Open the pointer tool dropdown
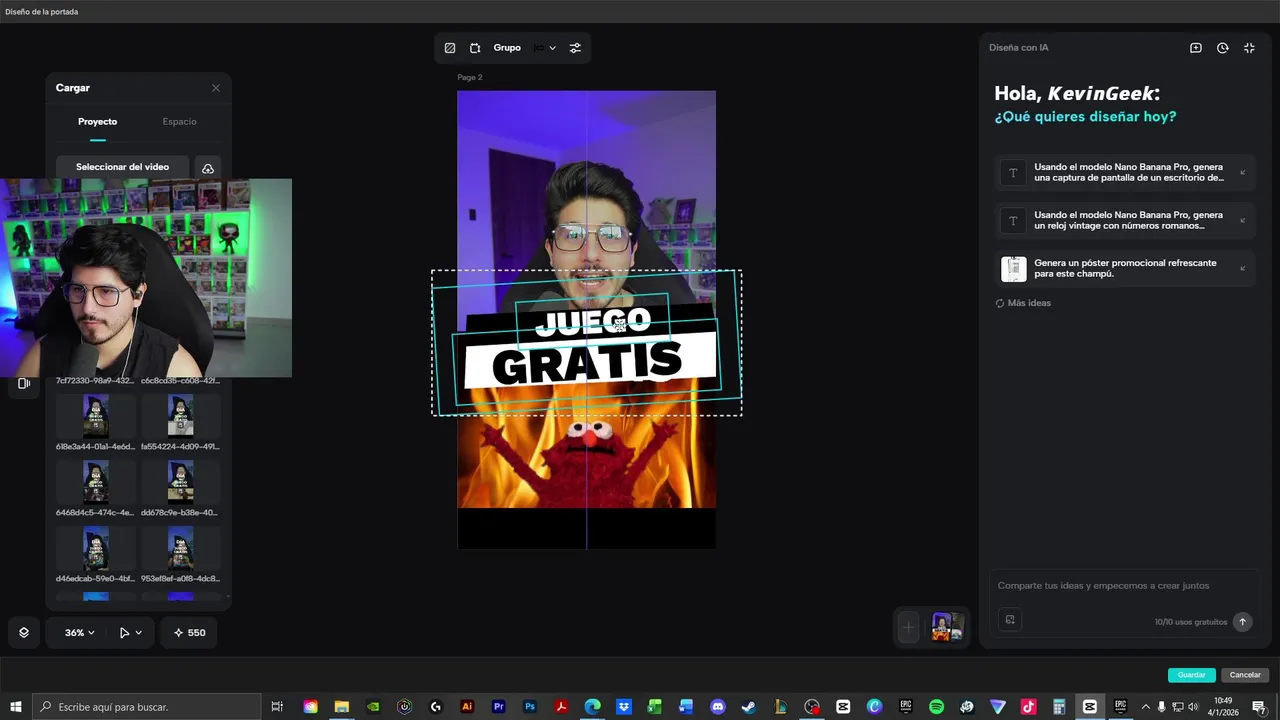1280x720 pixels. [130, 632]
